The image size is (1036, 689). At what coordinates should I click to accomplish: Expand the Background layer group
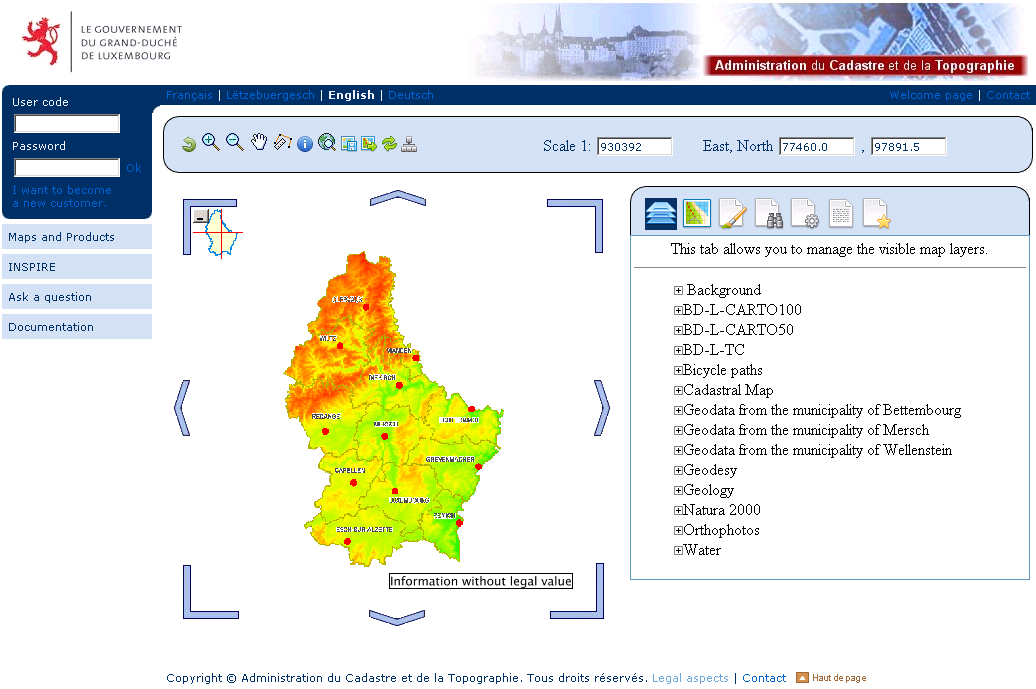click(x=678, y=291)
